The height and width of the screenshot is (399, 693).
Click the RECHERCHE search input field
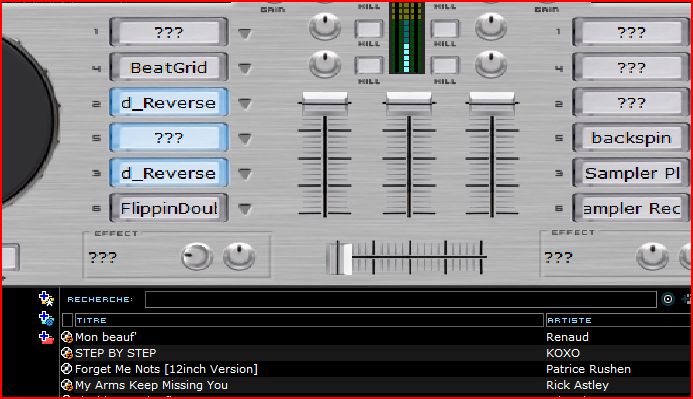pos(400,300)
